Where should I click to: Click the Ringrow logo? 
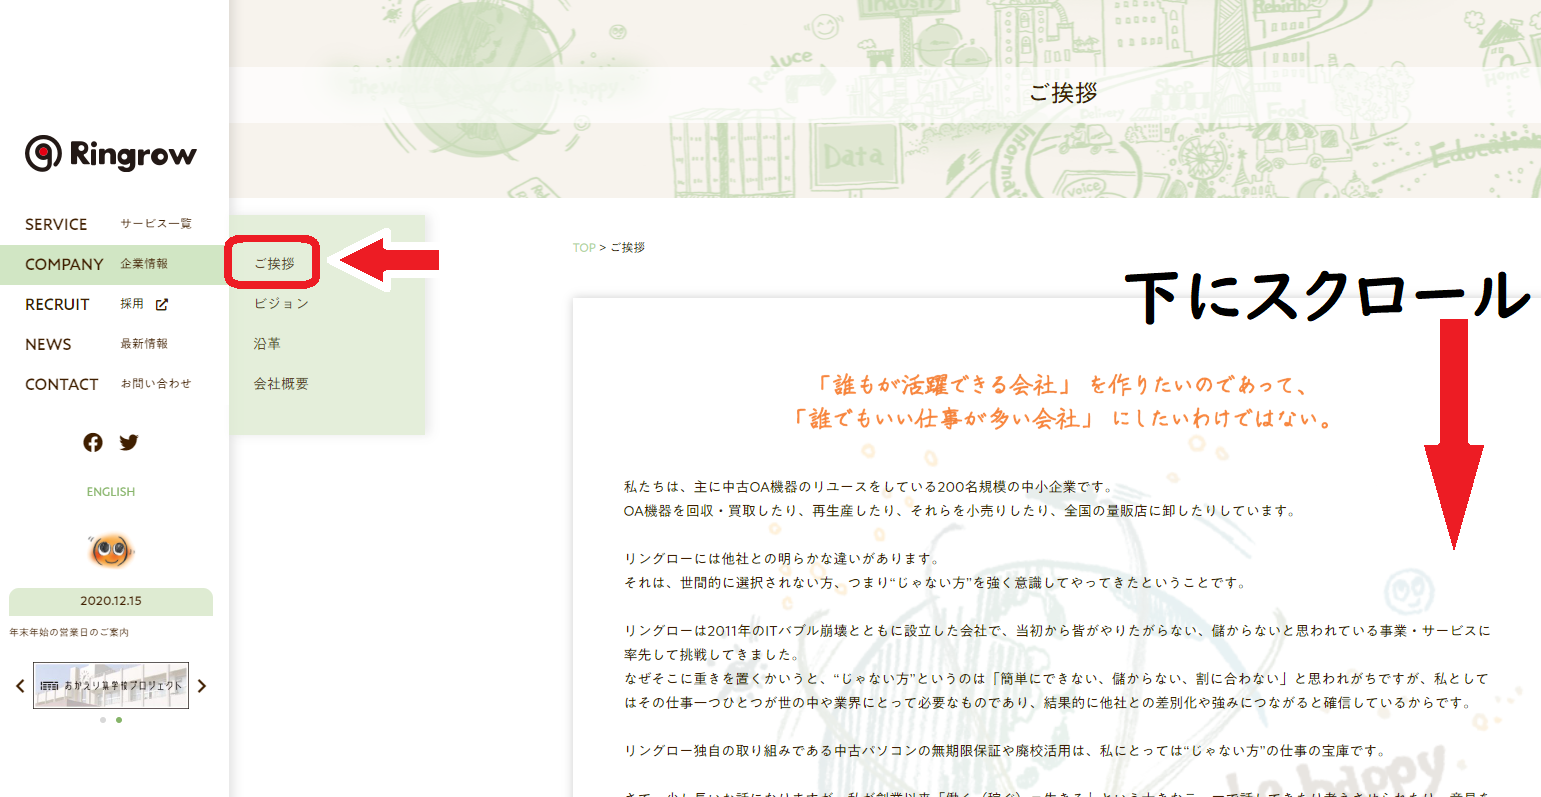pyautogui.click(x=111, y=154)
